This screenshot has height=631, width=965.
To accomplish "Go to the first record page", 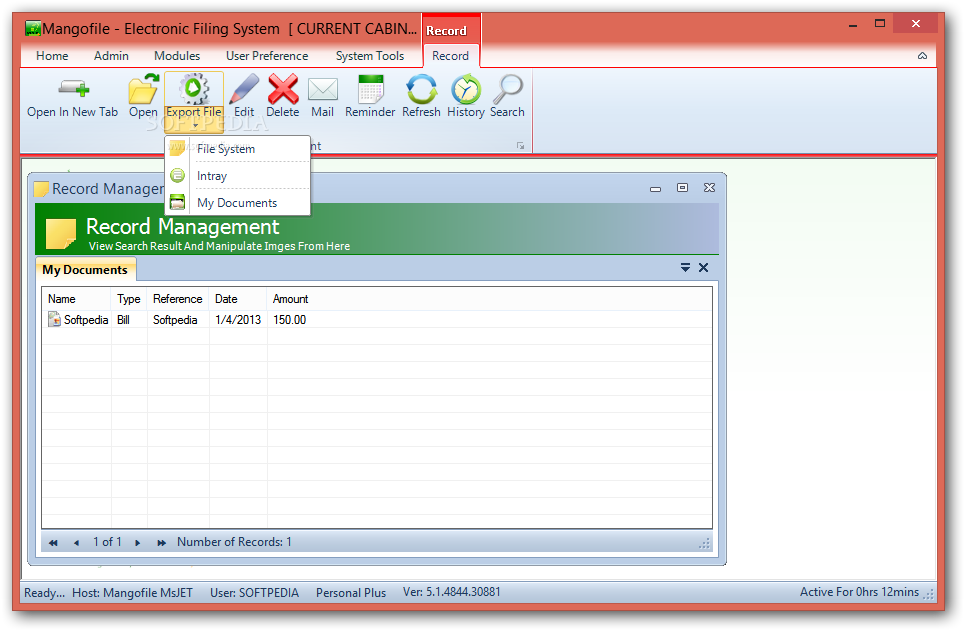I will 54,542.
